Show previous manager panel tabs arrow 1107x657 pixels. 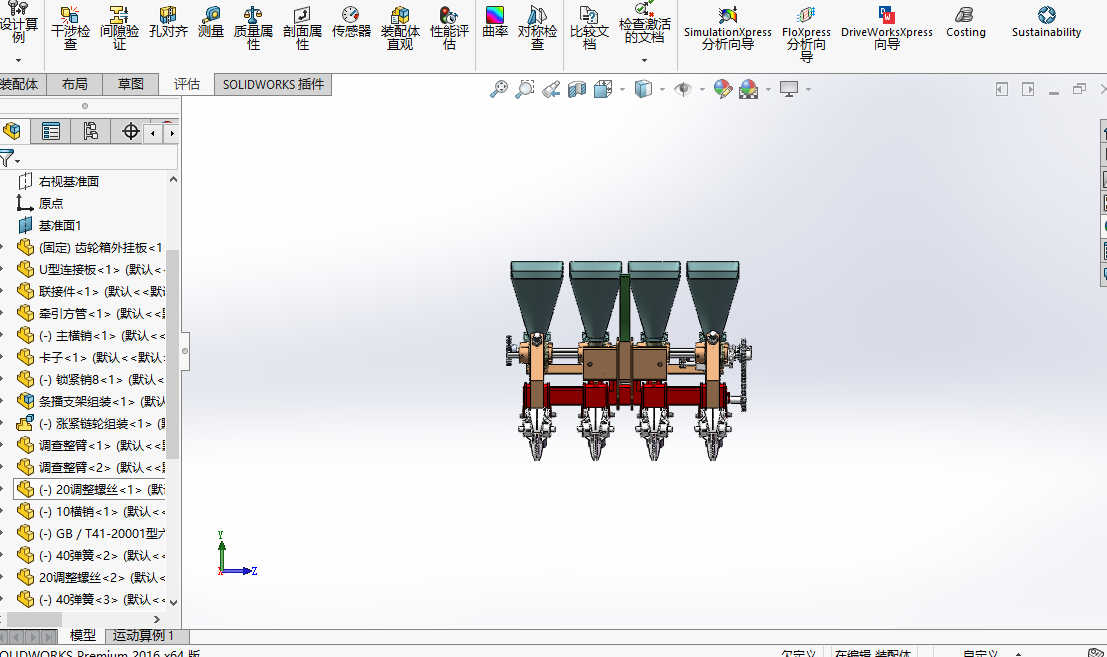153,133
